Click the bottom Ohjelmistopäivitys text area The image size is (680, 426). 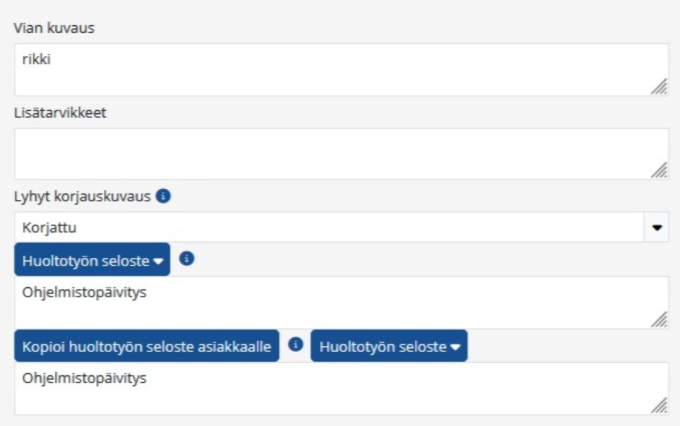340,389
